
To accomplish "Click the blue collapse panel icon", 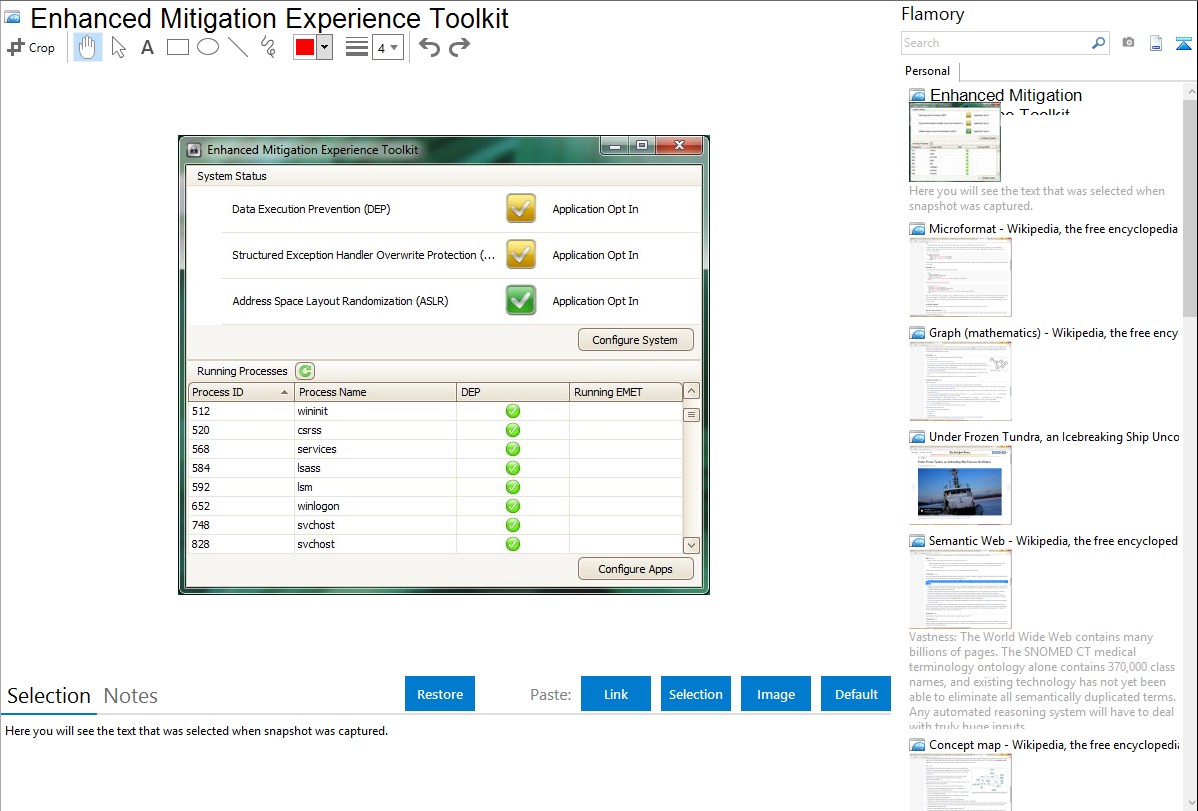I will coord(1183,43).
